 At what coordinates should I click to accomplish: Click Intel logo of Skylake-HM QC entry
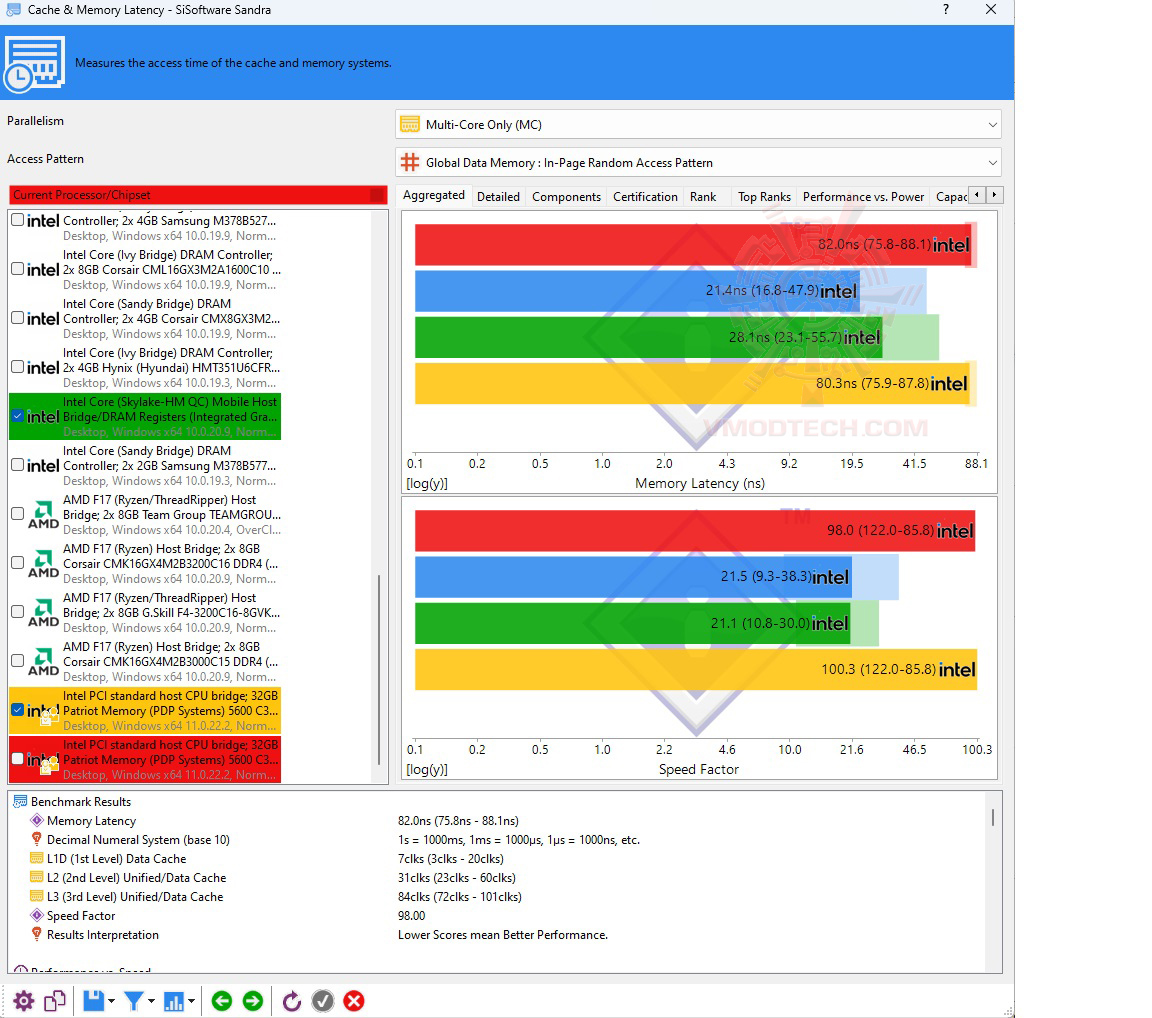[x=43, y=416]
